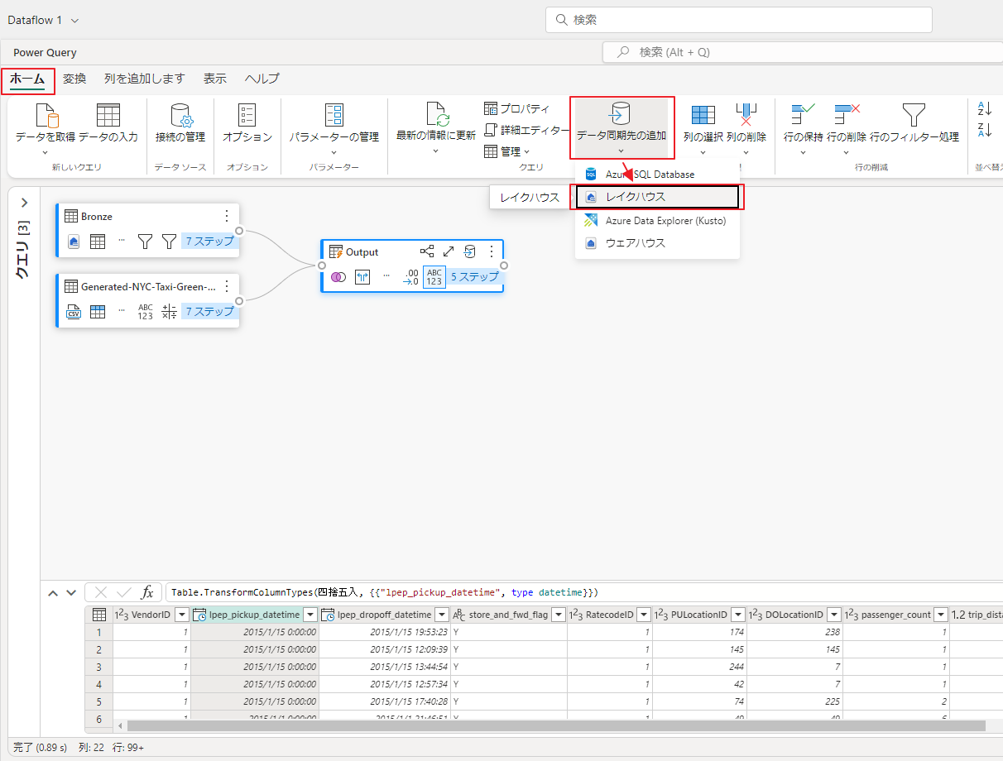Click the 5 ステップ label on Output
The height and width of the screenshot is (761, 1003).
(474, 277)
